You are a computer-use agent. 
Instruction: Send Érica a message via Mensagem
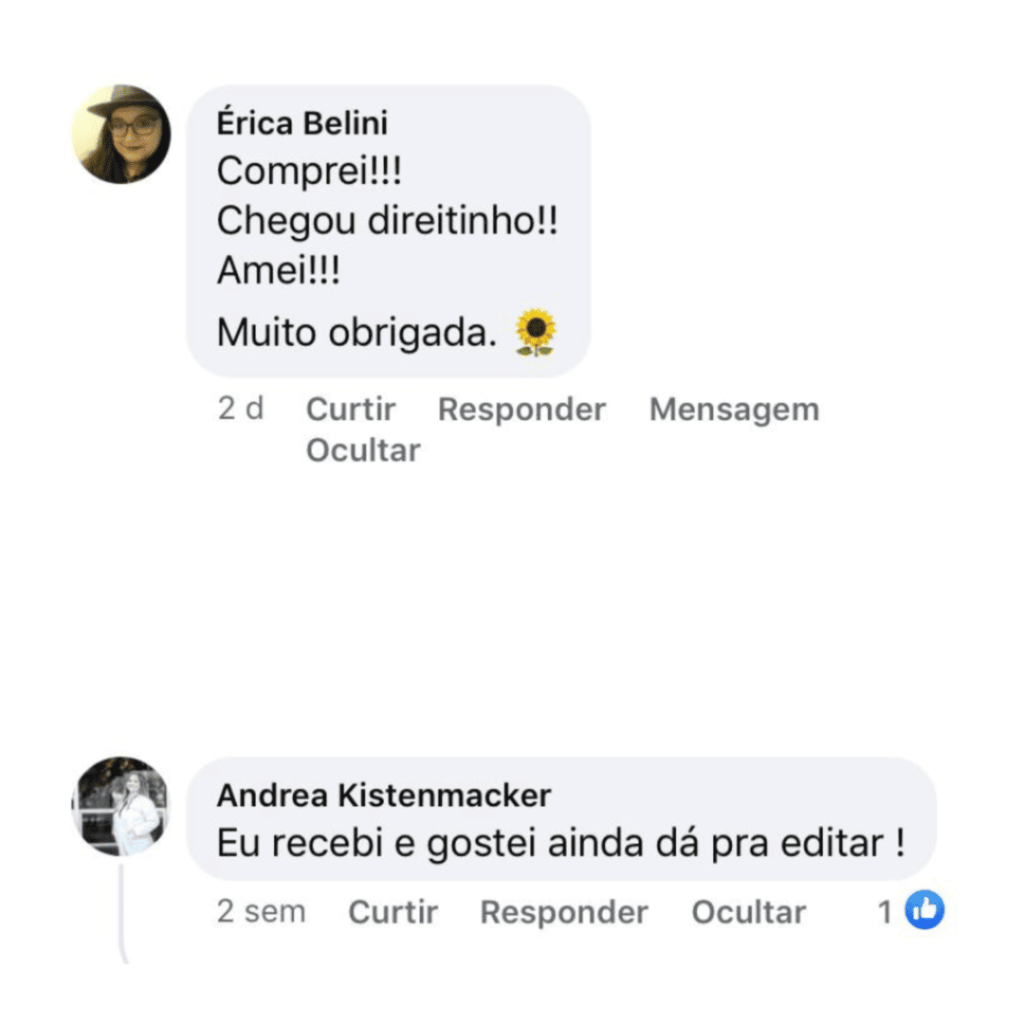click(x=734, y=410)
